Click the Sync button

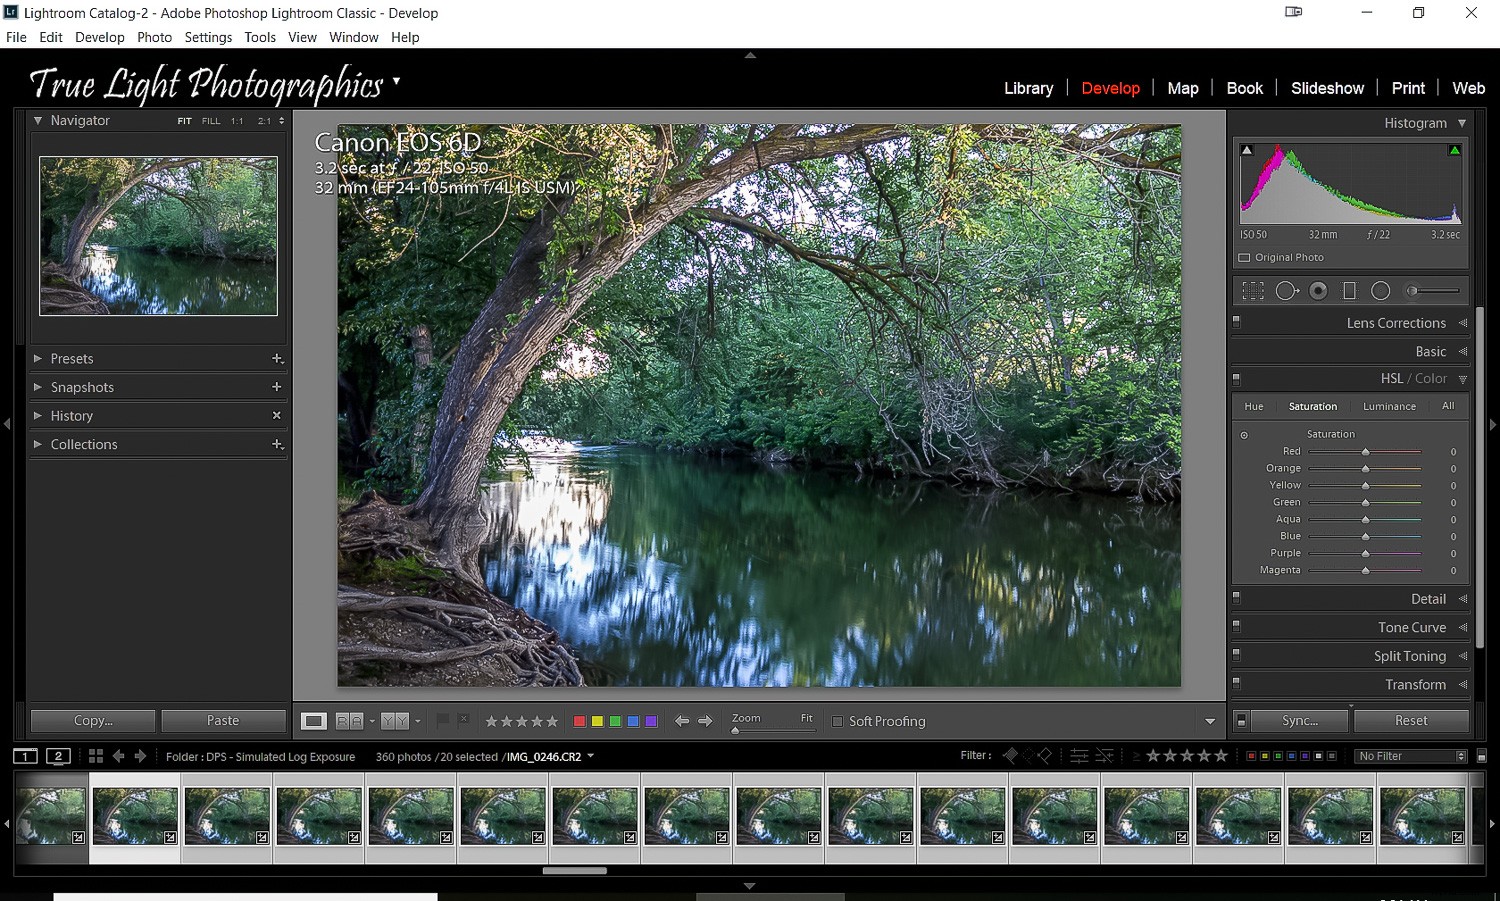[x=1299, y=720]
